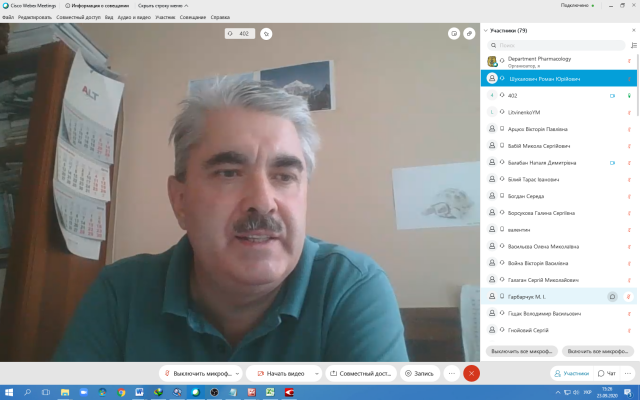Start recording with Запись button
Screen dimensions: 640x400
(420, 373)
